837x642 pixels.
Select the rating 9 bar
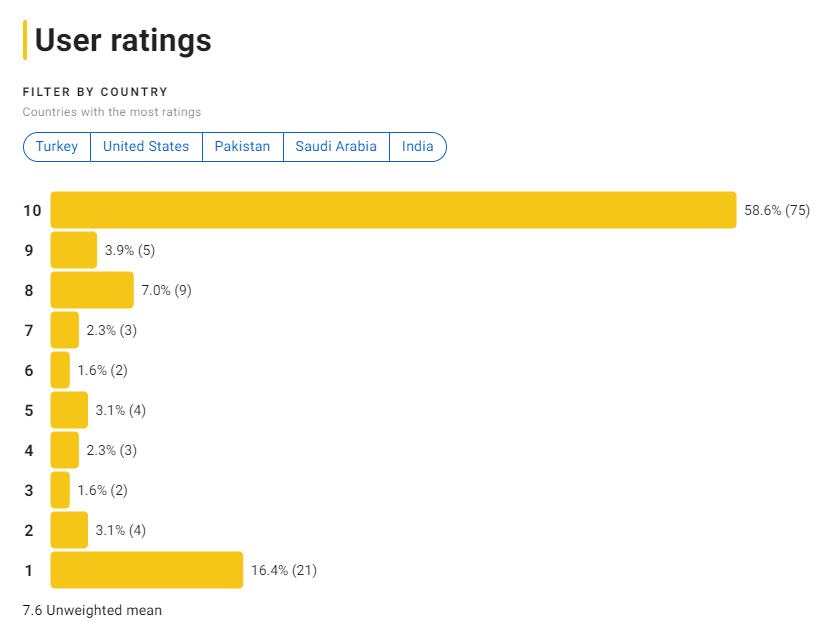74,250
